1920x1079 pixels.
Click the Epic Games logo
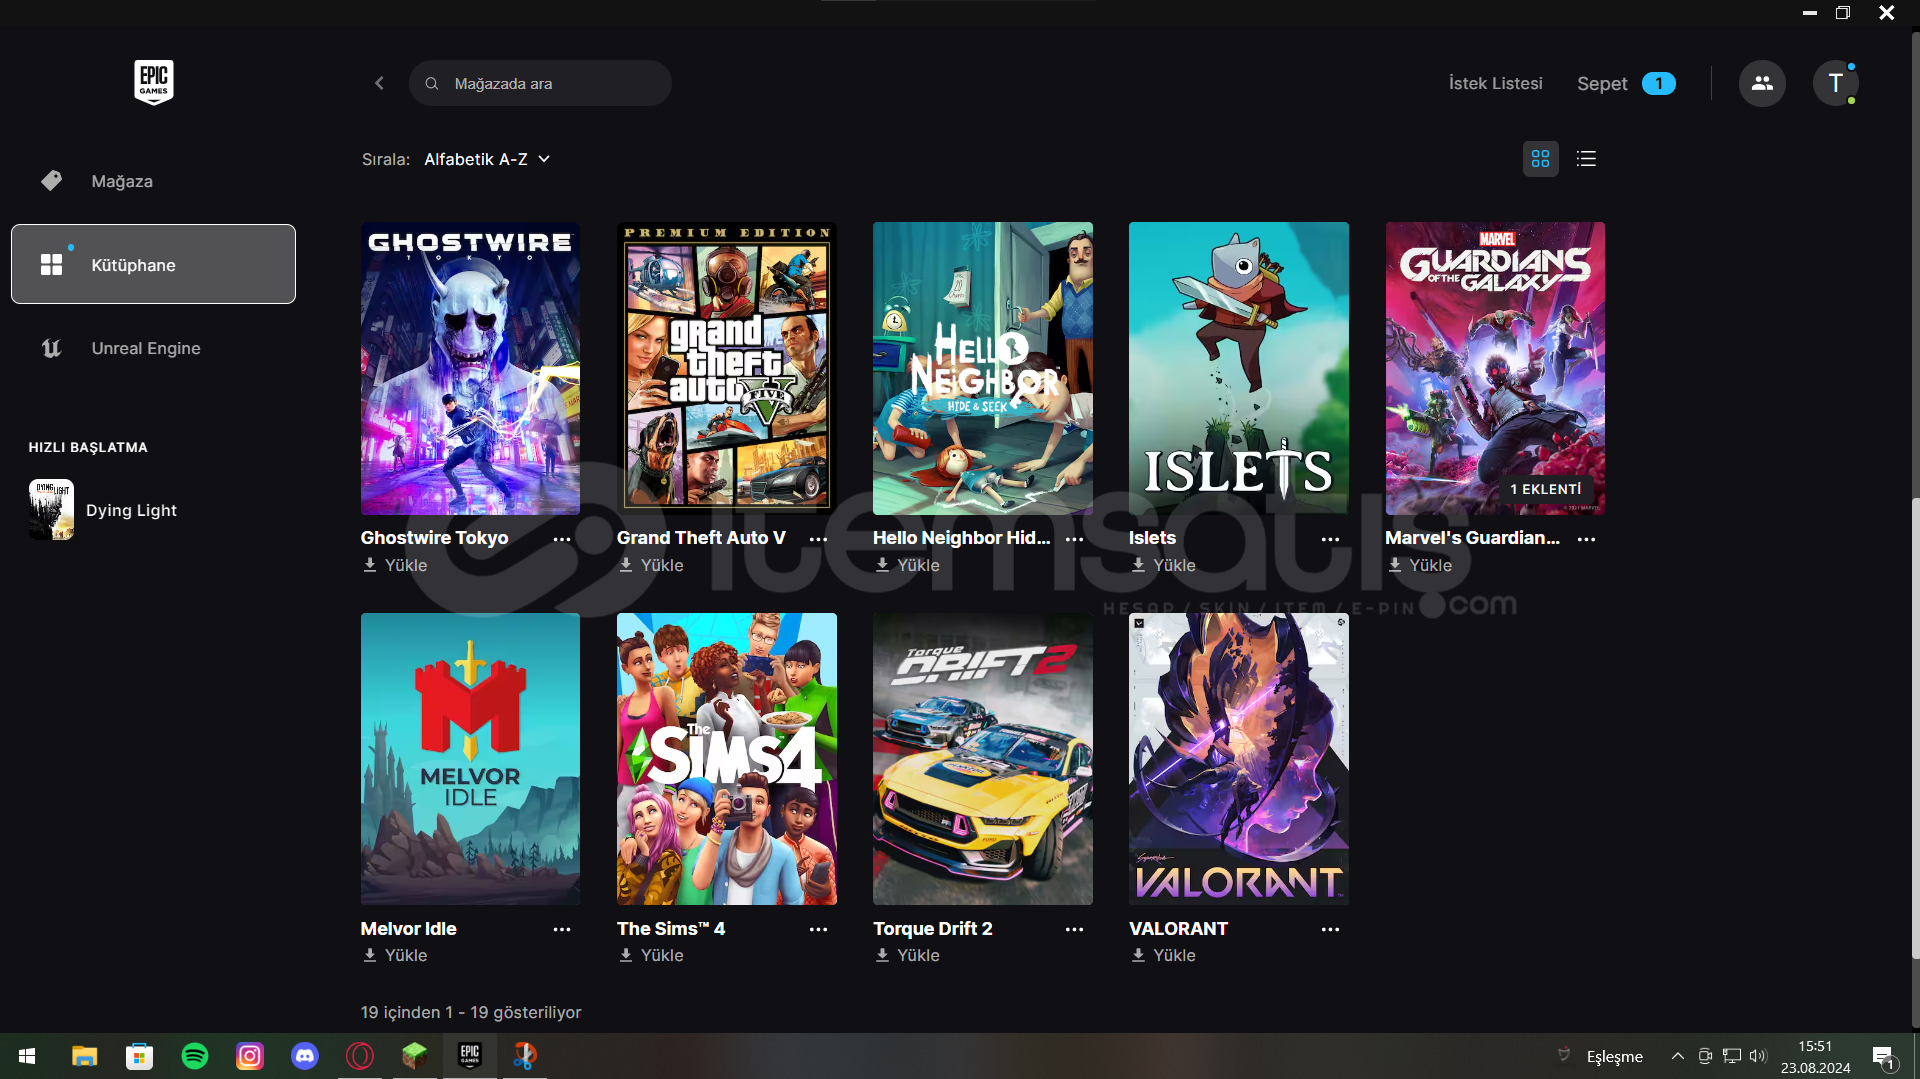tap(154, 82)
